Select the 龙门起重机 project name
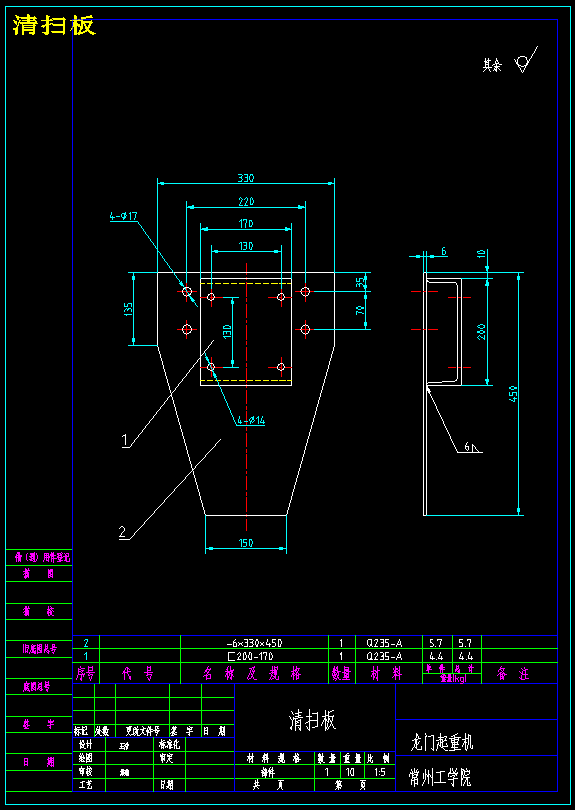 (x=442, y=742)
